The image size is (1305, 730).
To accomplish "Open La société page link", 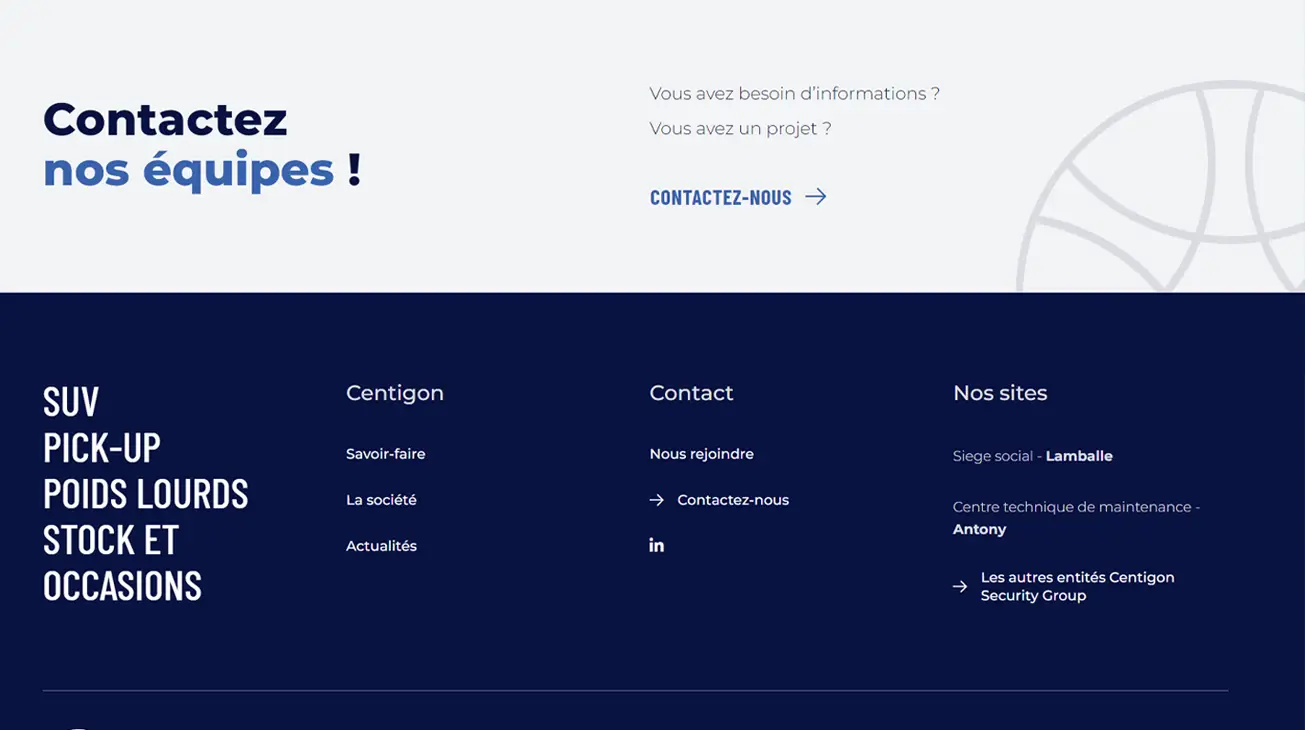I will (381, 500).
